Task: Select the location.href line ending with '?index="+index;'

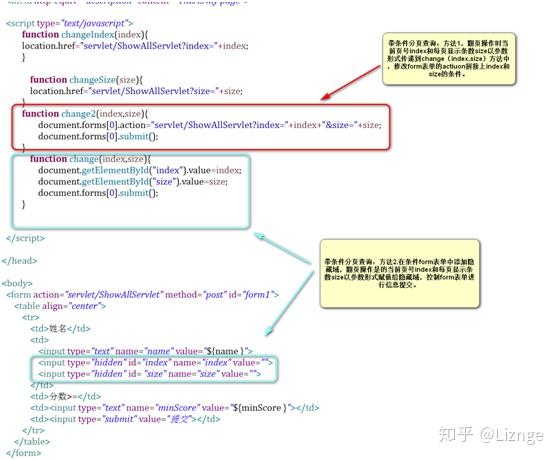Action: tap(135, 46)
